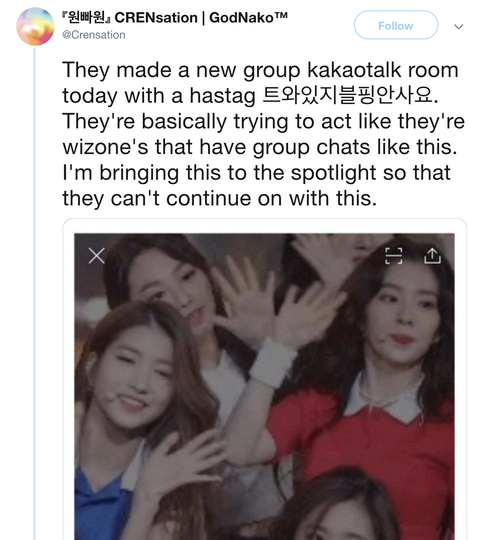Select the GodNako™ part of name
This screenshot has width=480, height=540.
click(248, 18)
